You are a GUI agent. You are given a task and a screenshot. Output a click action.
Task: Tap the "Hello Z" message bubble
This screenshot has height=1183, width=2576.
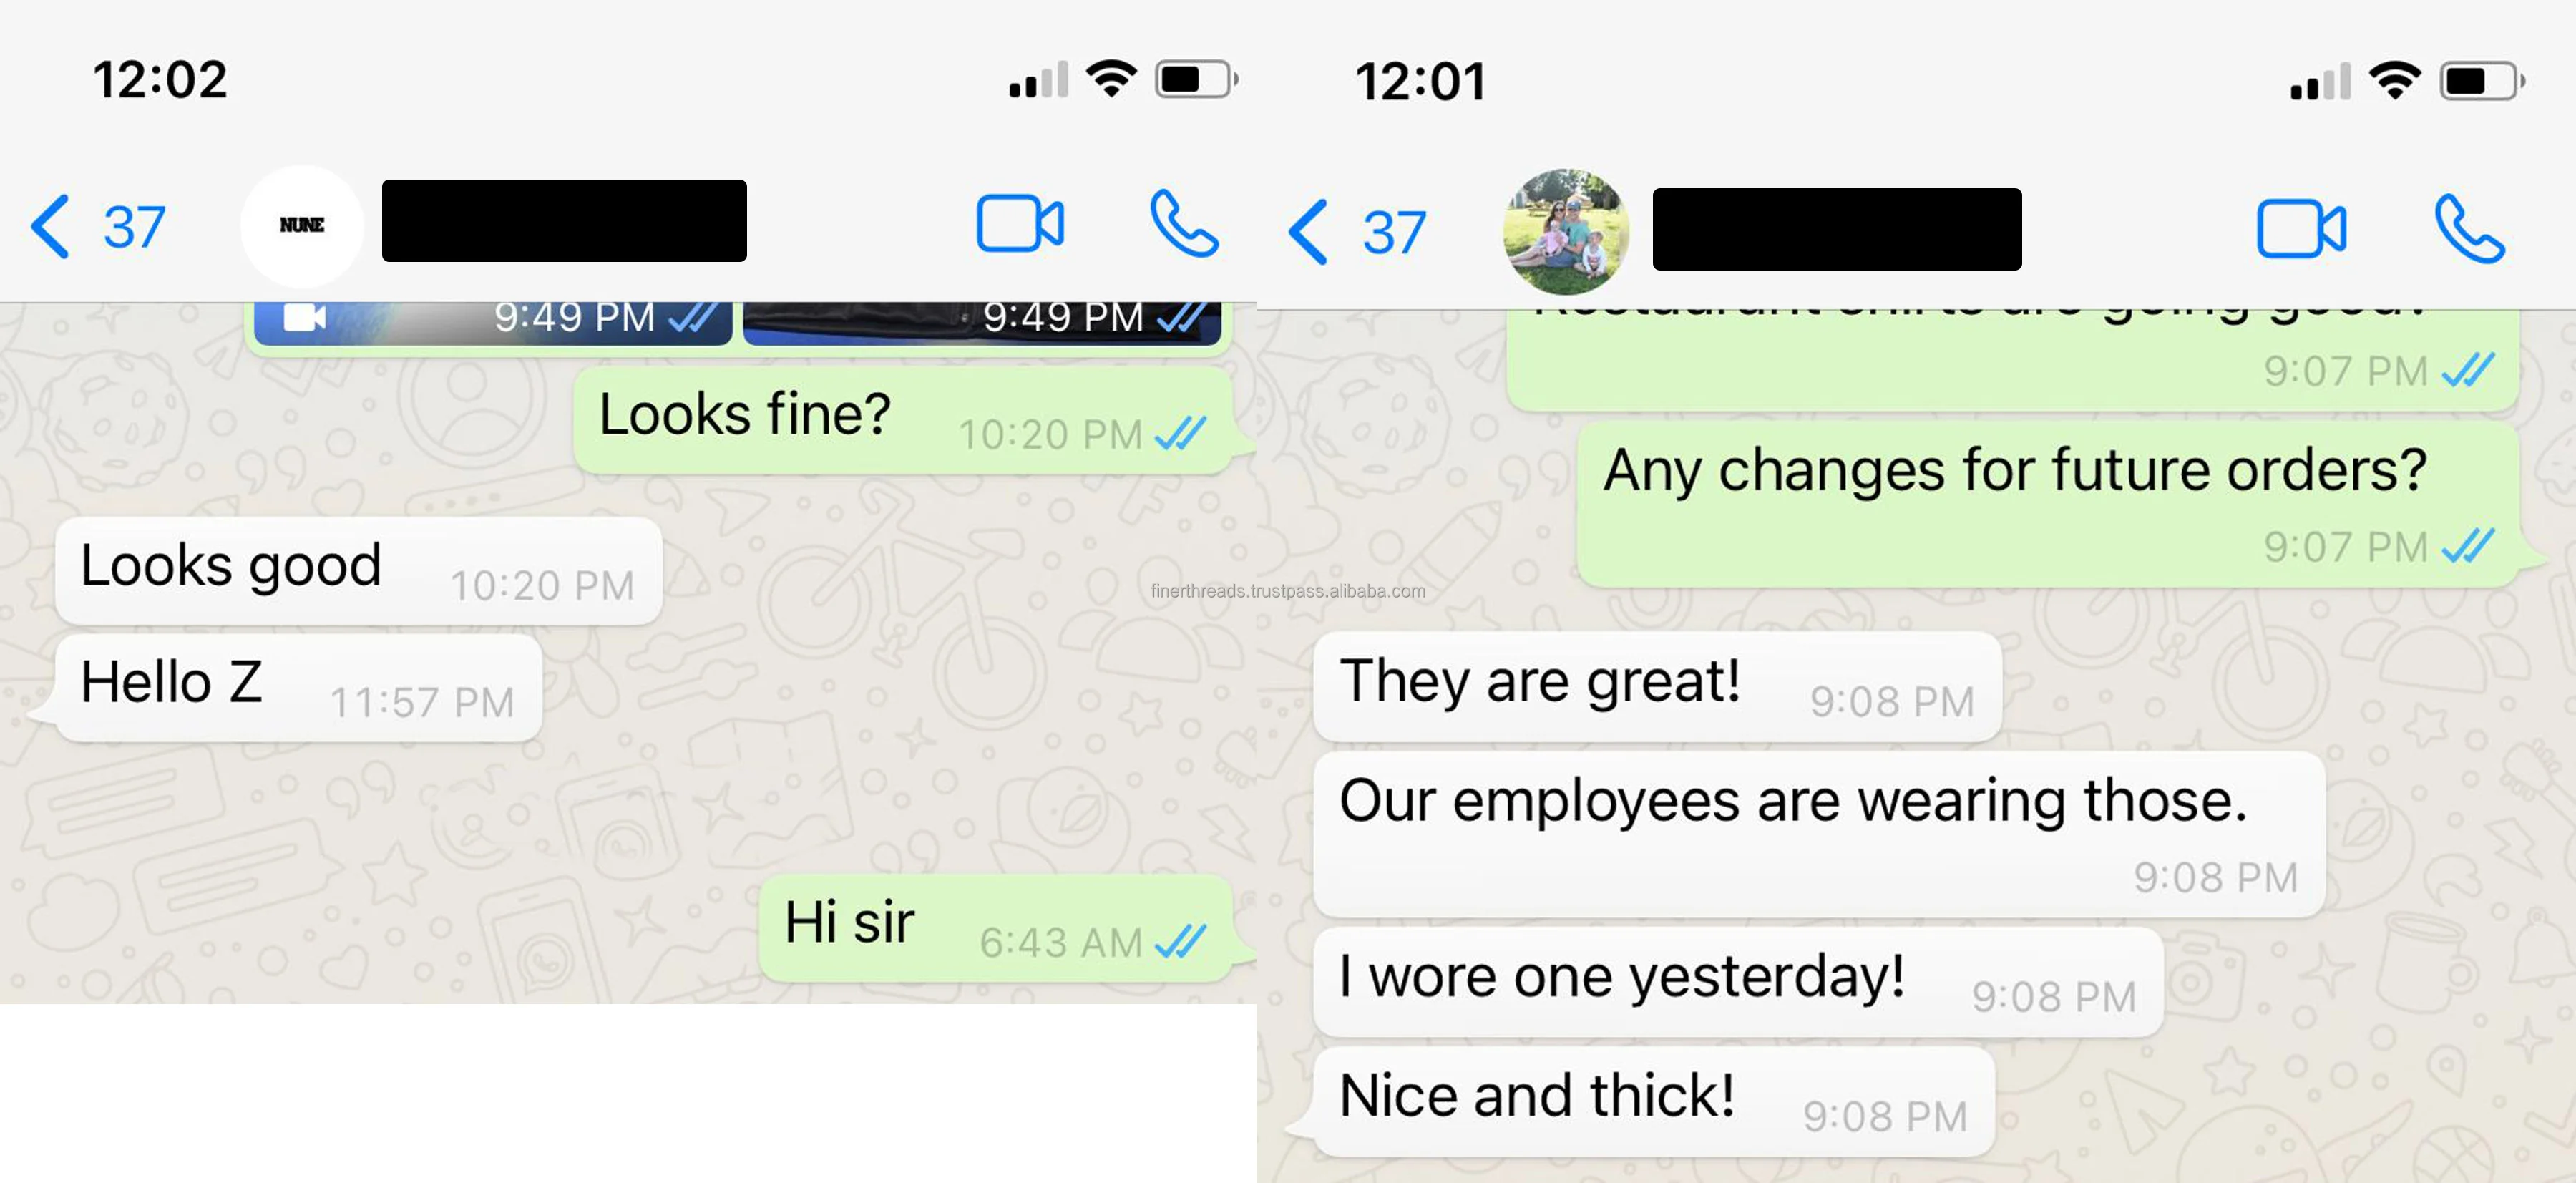coord(299,688)
